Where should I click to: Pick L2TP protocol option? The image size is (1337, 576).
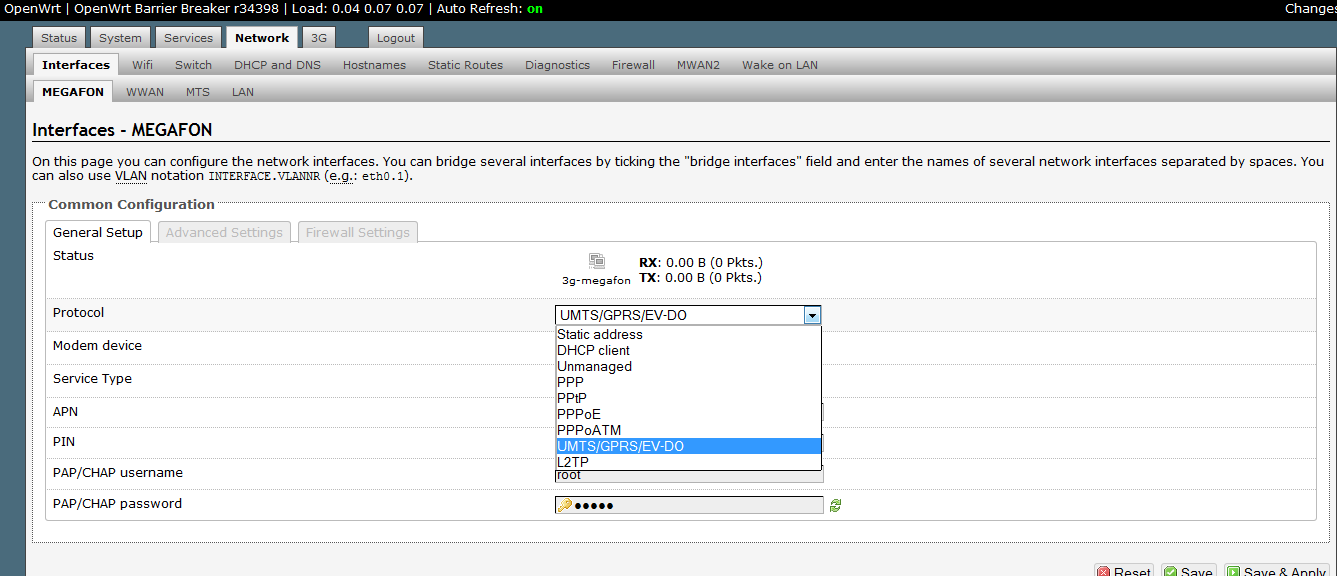688,462
